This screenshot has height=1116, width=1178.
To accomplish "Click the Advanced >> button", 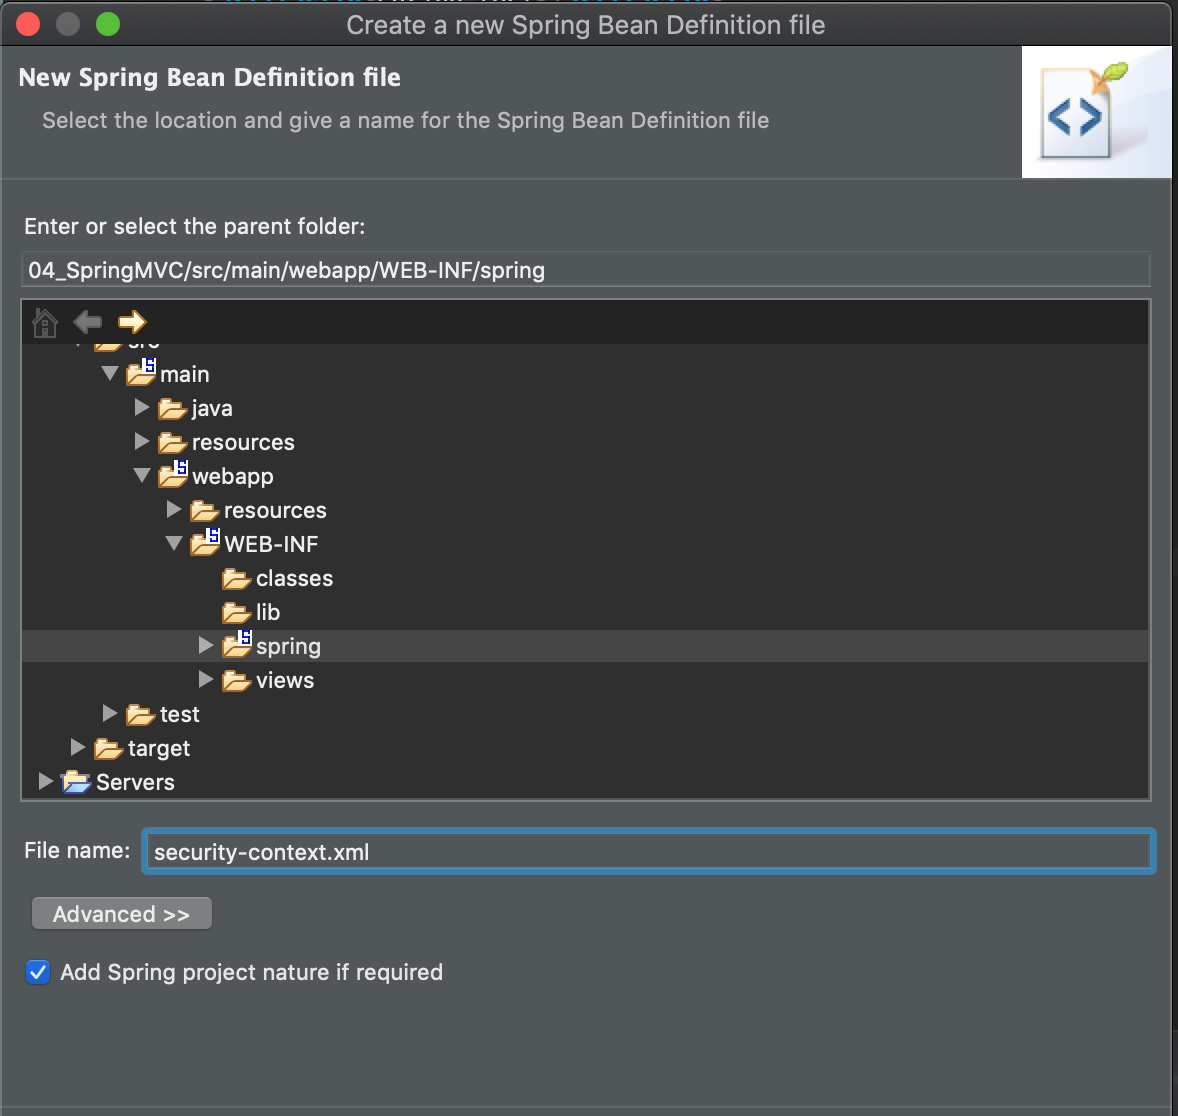I will [122, 914].
